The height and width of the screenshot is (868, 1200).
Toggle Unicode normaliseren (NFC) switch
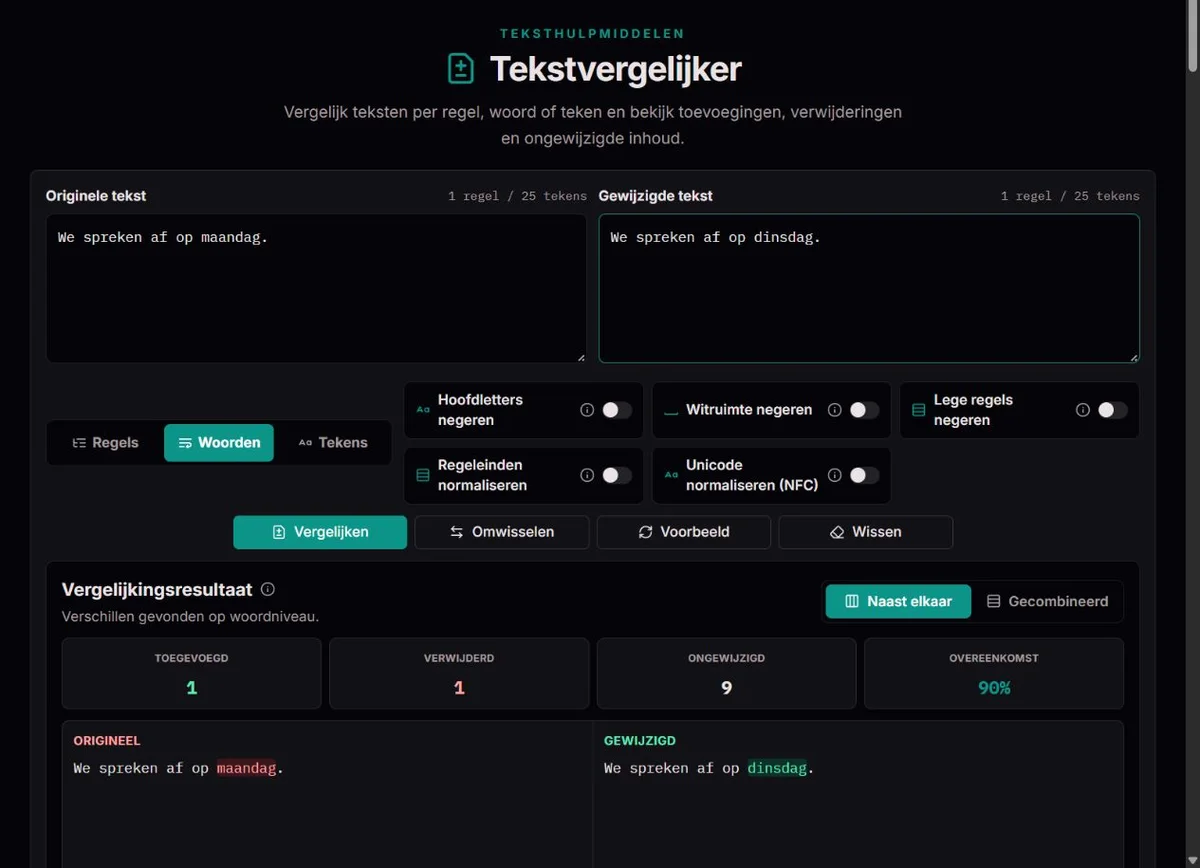tap(865, 475)
